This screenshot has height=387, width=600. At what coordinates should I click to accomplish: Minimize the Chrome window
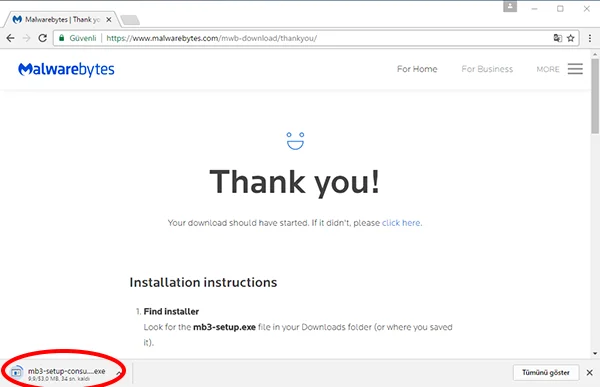535,8
